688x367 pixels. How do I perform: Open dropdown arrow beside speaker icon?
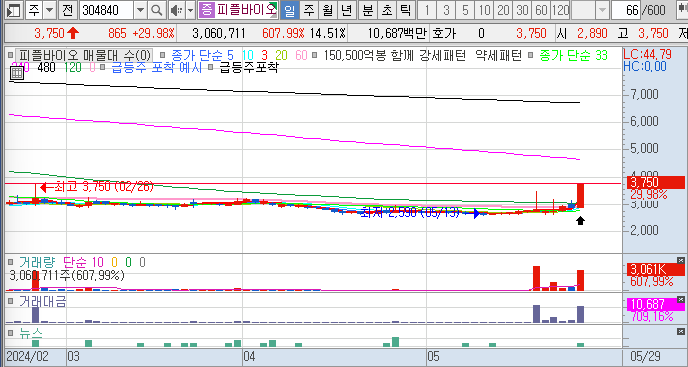190,10
